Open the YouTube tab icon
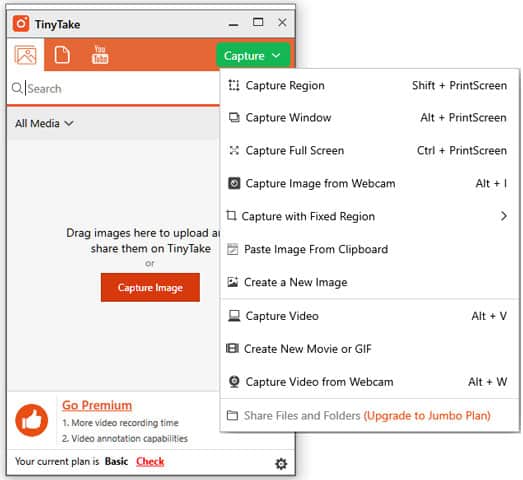Viewport: 523px width, 480px height. click(100, 55)
